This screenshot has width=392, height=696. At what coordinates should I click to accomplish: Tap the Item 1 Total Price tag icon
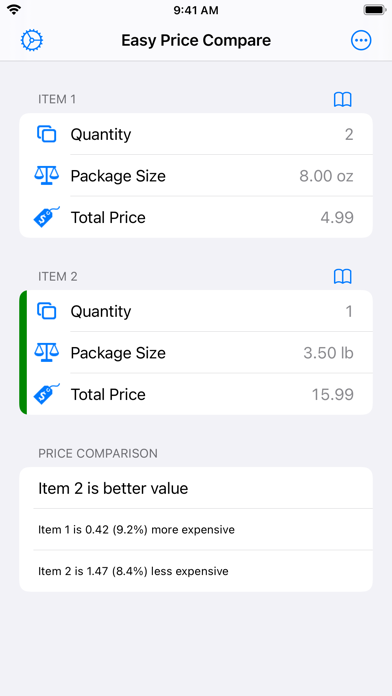[47, 217]
